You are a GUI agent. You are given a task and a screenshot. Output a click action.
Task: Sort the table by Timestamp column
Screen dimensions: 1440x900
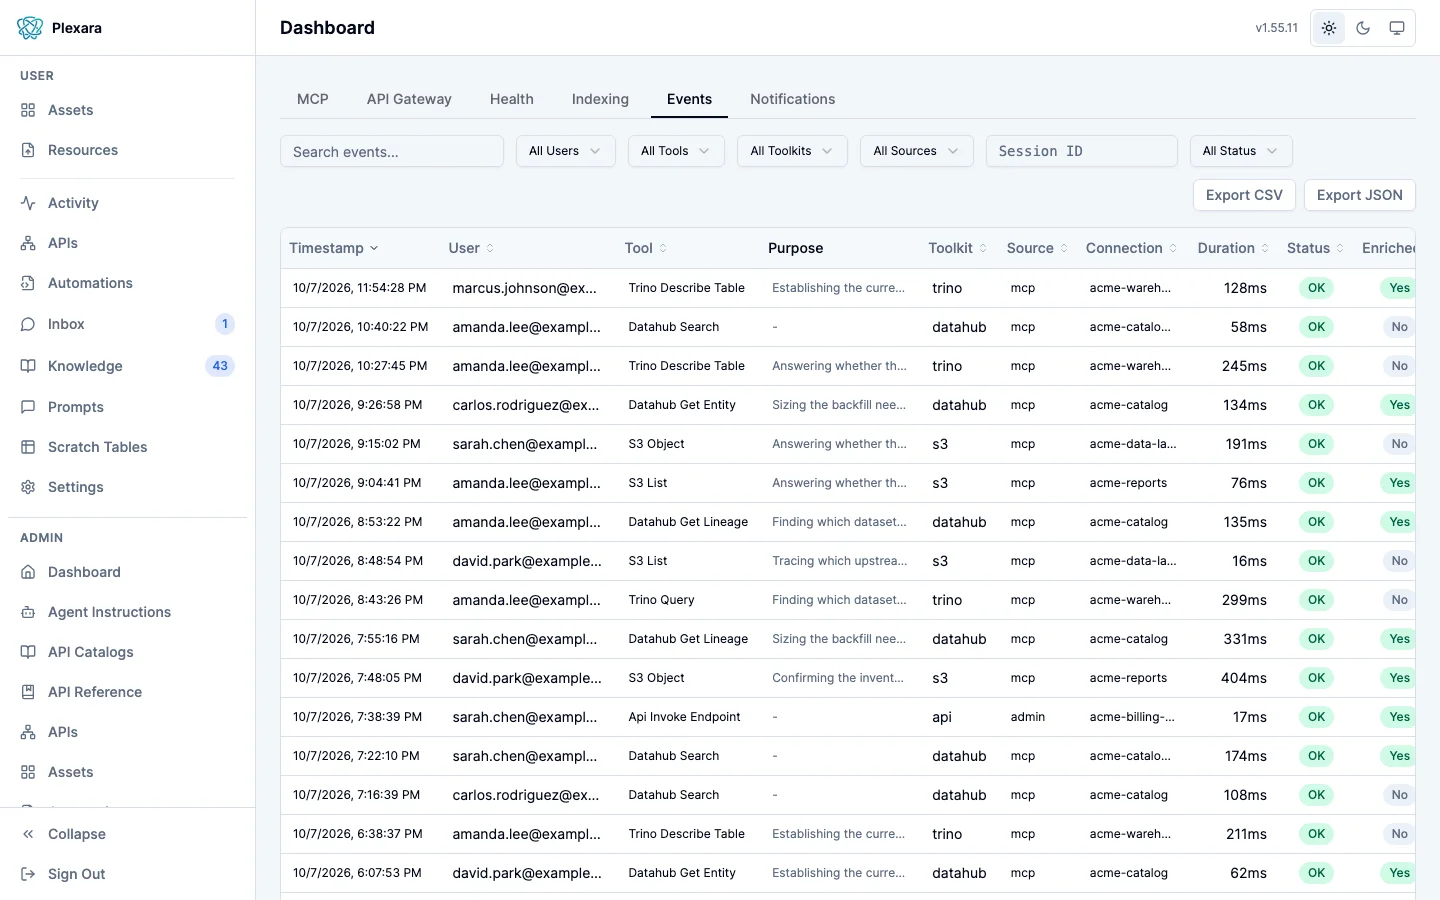tap(334, 248)
